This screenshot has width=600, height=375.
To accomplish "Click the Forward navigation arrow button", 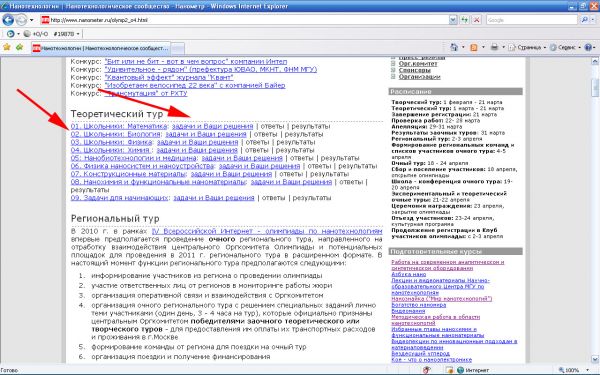I will 21,20.
